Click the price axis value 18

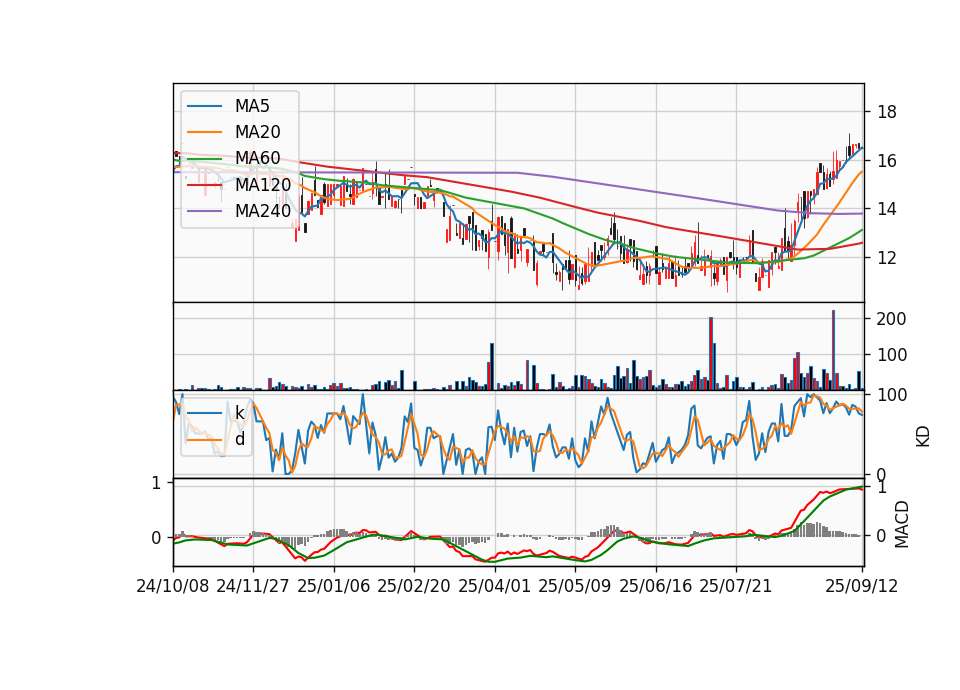pyautogui.click(x=887, y=112)
